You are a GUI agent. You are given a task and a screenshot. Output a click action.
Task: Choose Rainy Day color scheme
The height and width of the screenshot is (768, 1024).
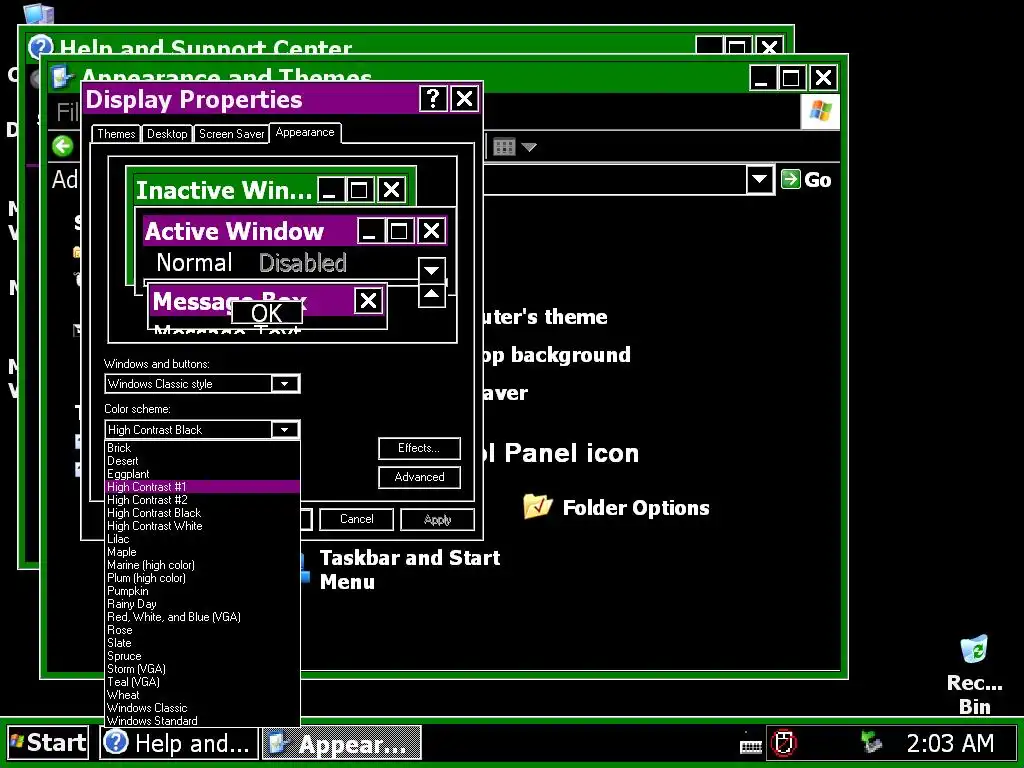(202, 603)
